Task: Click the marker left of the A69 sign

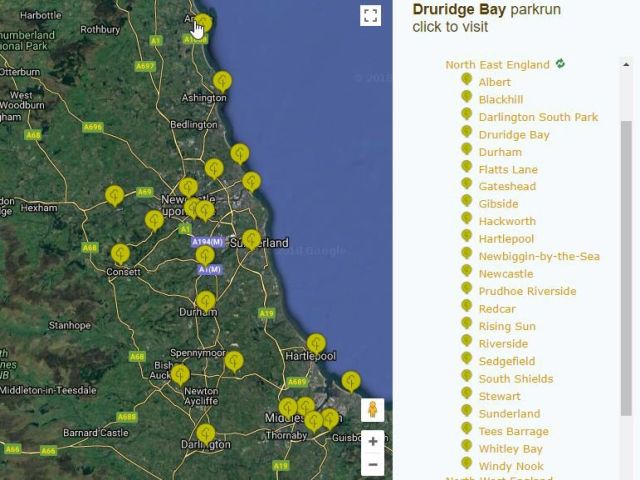Action: pos(115,195)
